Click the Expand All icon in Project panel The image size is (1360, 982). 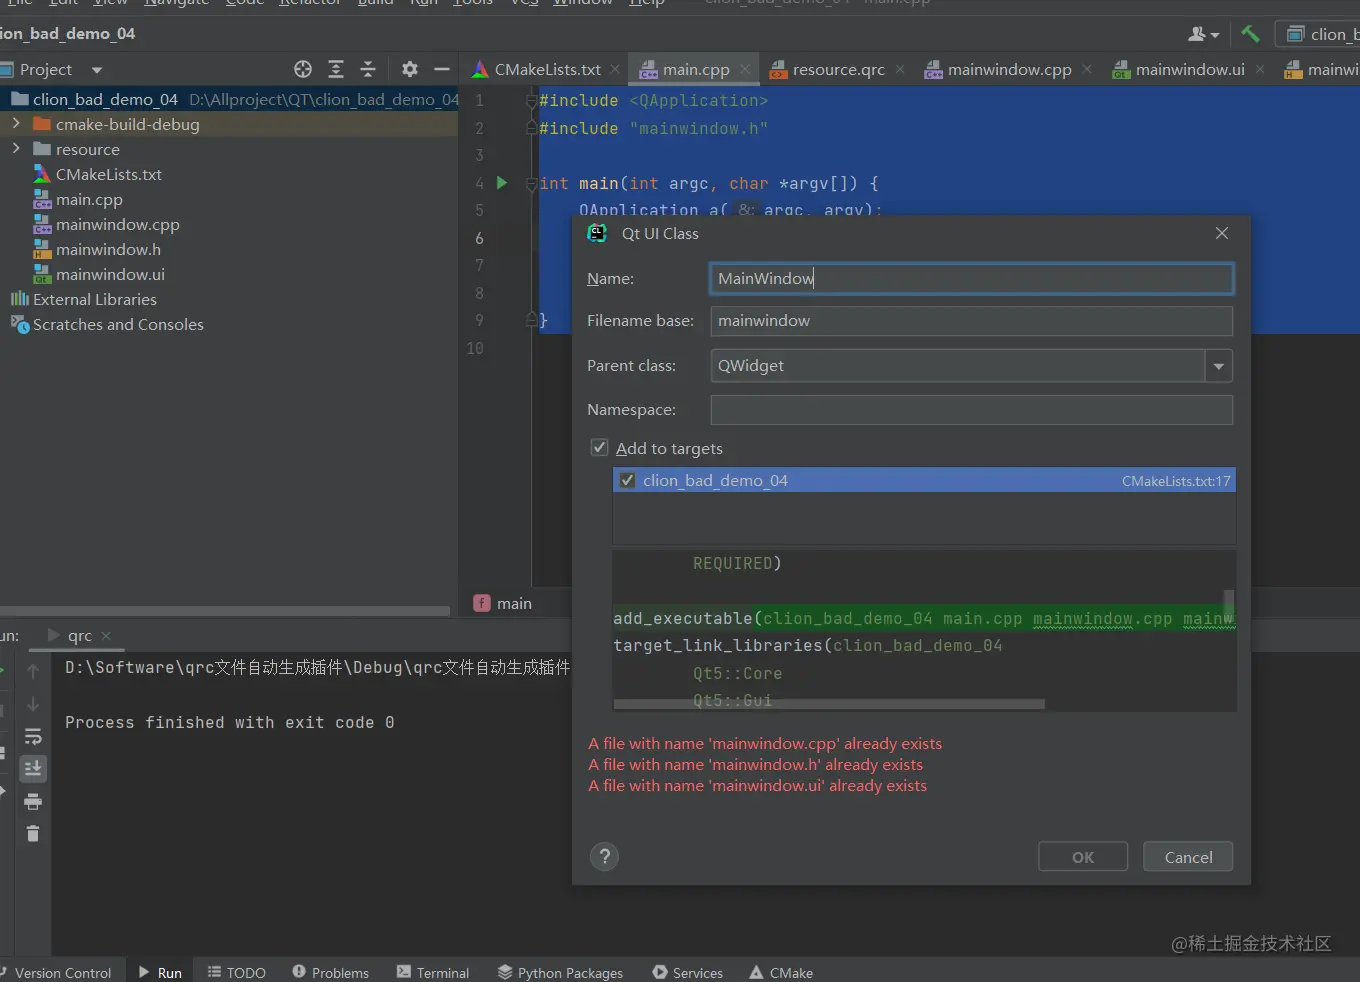coord(336,69)
